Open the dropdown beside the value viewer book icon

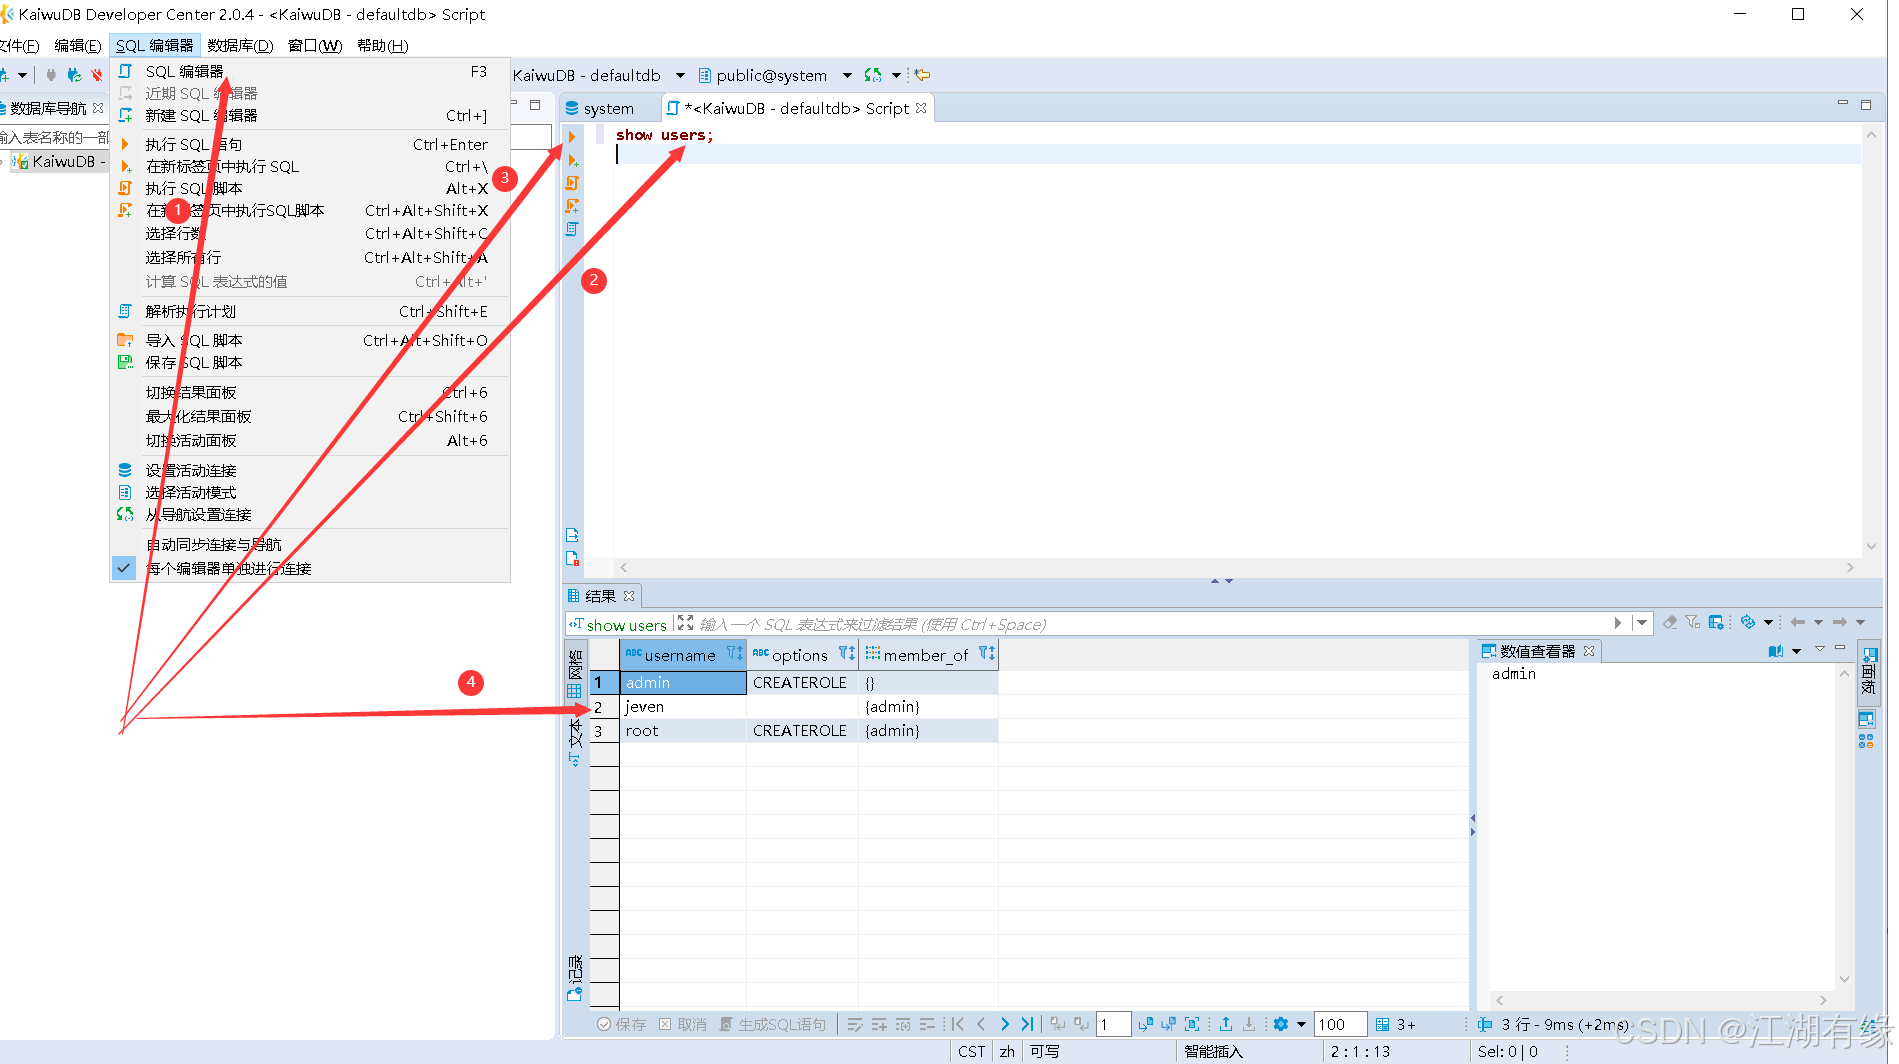point(1797,651)
